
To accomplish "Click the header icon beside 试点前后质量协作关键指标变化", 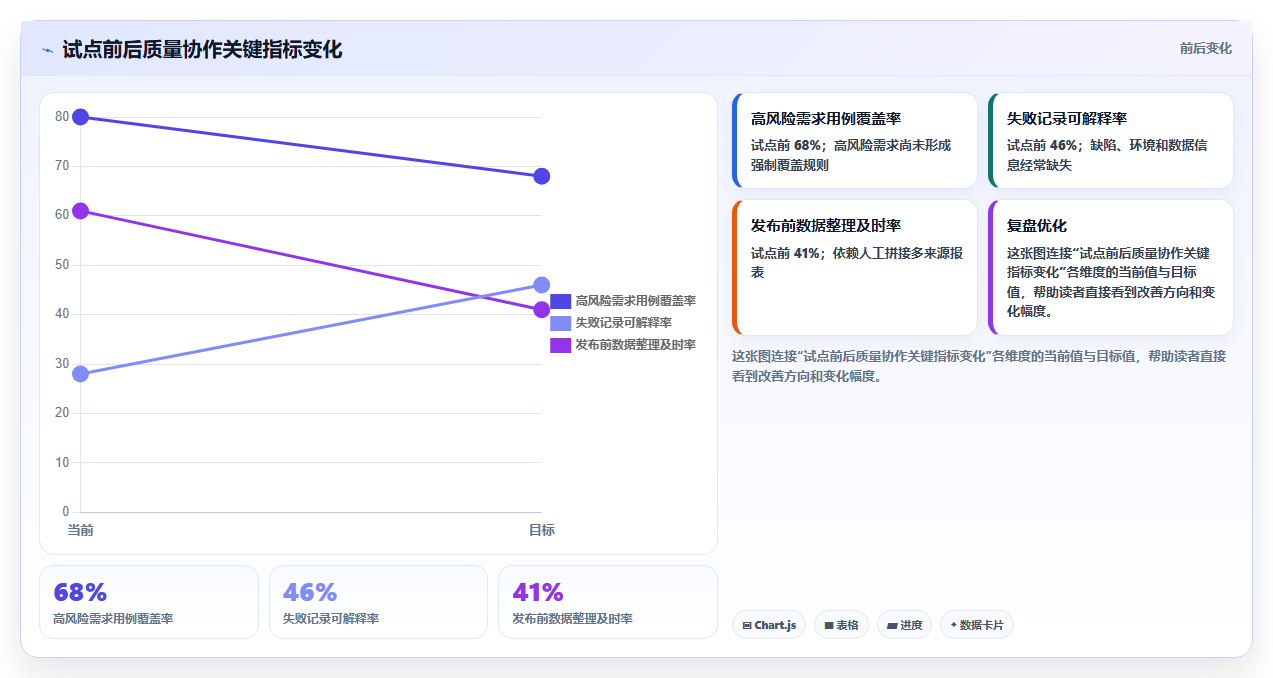I will pyautogui.click(x=47, y=50).
